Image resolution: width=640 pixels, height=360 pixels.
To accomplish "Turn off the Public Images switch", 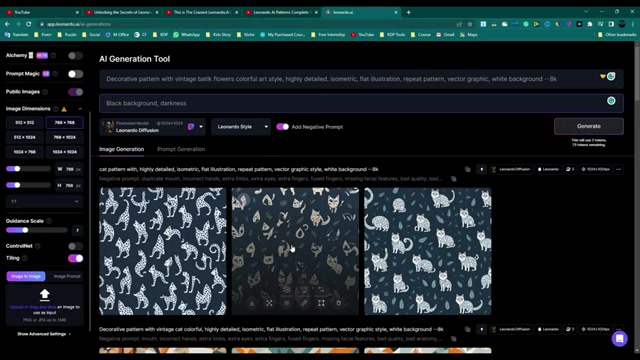I will coord(76,92).
